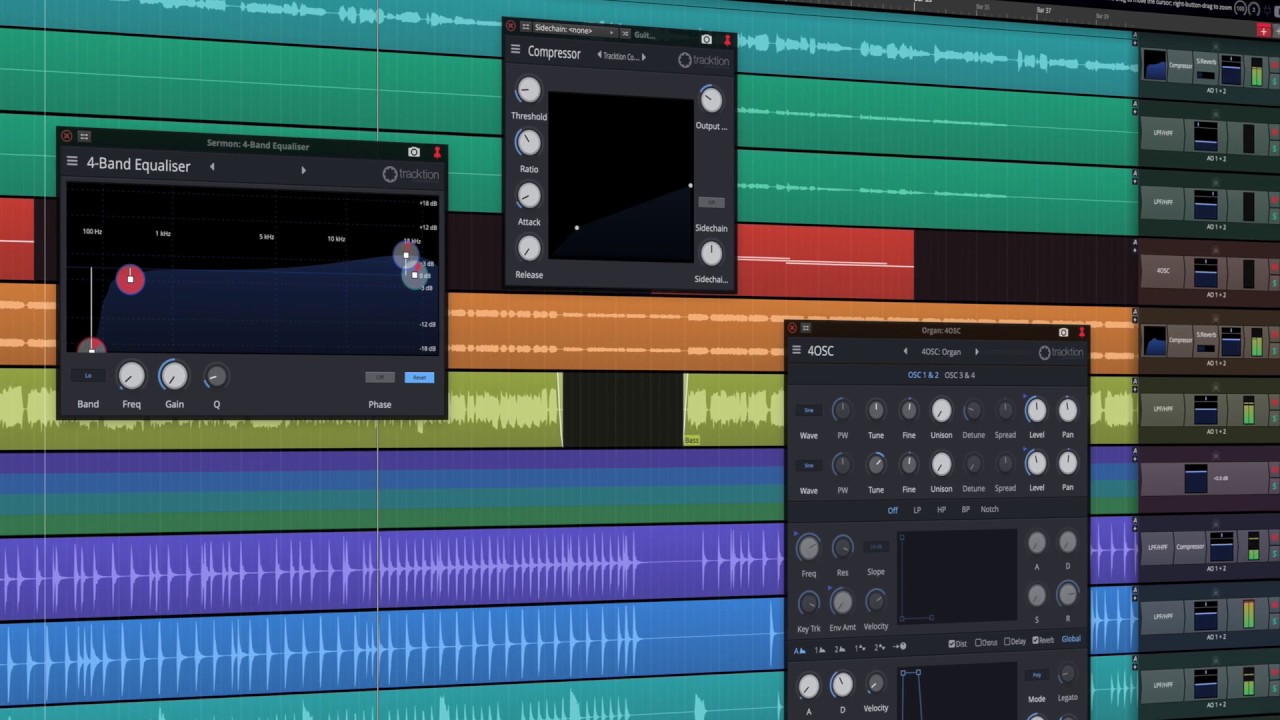The width and height of the screenshot is (1280, 720).
Task: Pin the Compressor window with the red pin
Action: pos(727,40)
